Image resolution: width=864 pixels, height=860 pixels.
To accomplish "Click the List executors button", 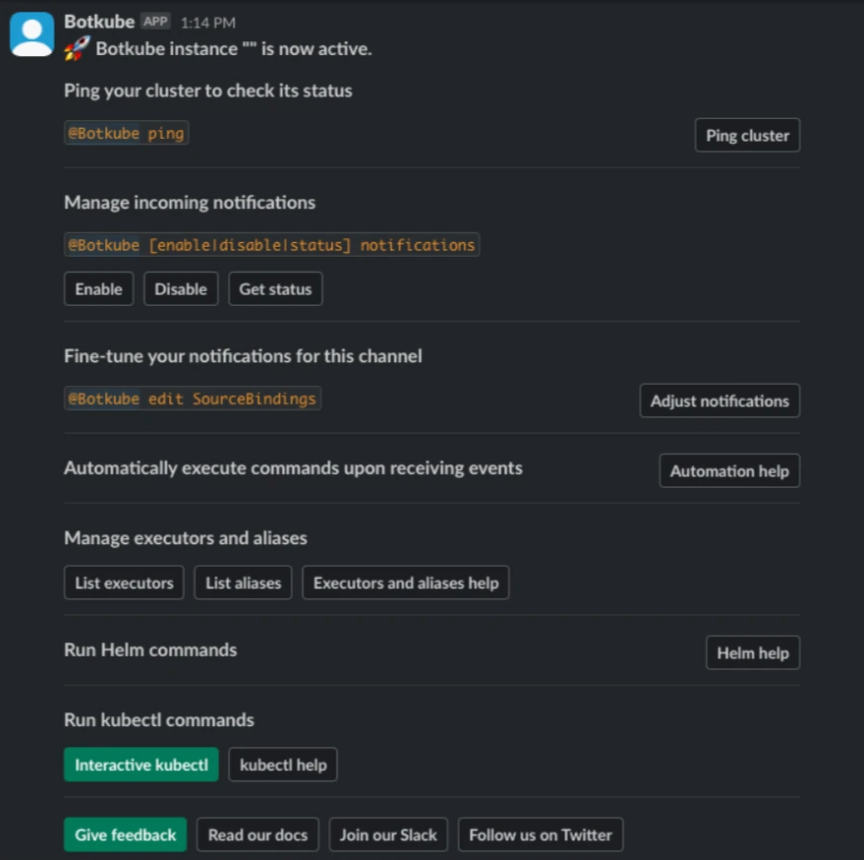I will pyautogui.click(x=124, y=583).
